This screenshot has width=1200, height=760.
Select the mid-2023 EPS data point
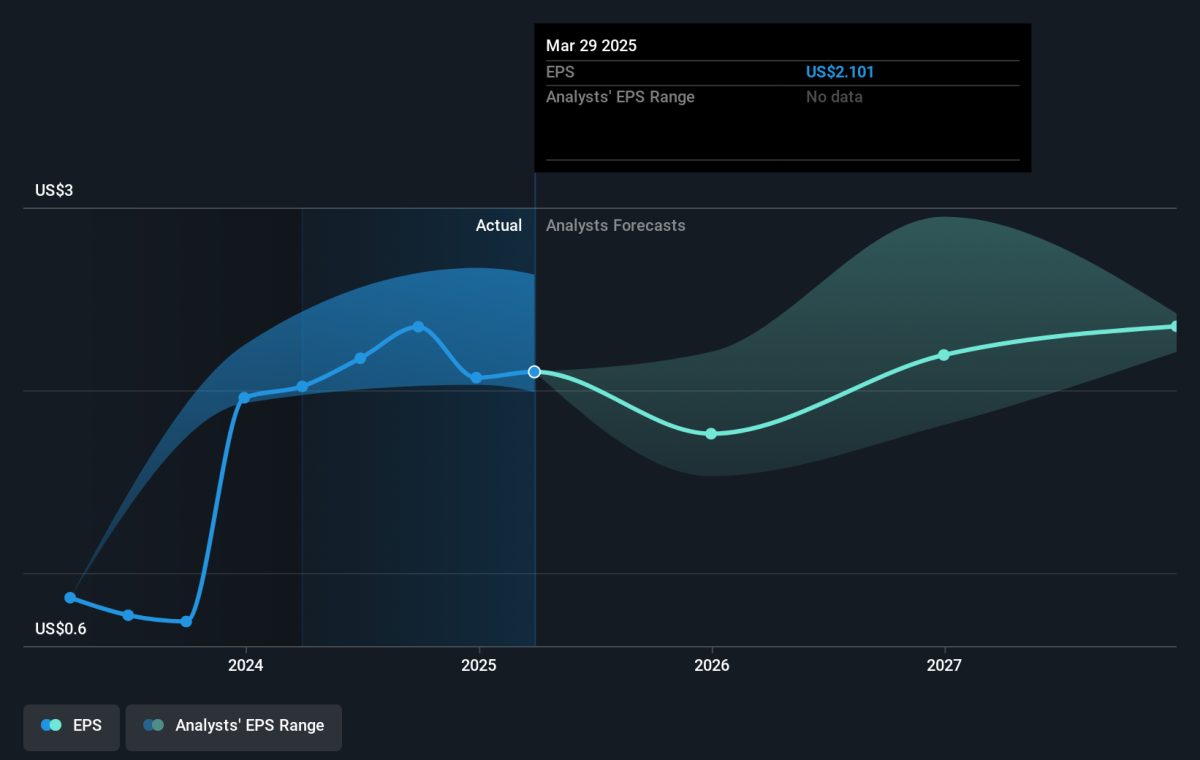(128, 615)
